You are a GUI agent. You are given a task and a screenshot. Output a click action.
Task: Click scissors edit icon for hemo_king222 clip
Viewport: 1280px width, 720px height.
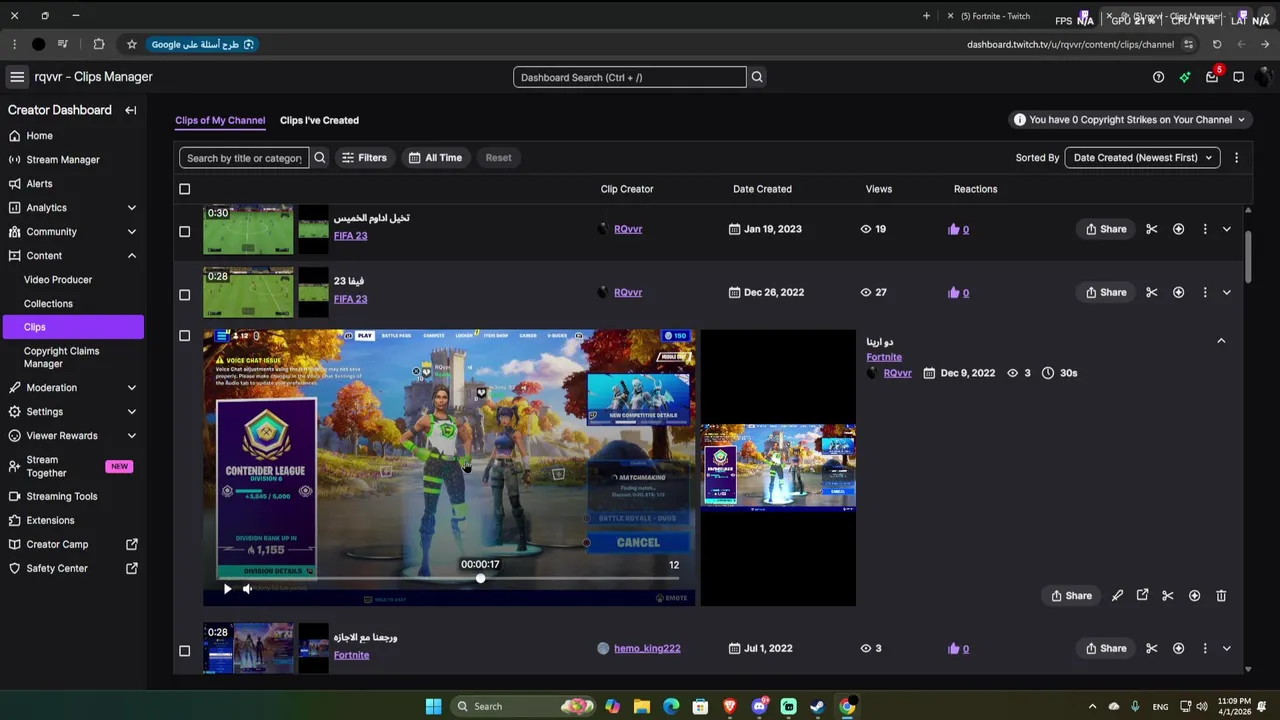coord(1152,648)
